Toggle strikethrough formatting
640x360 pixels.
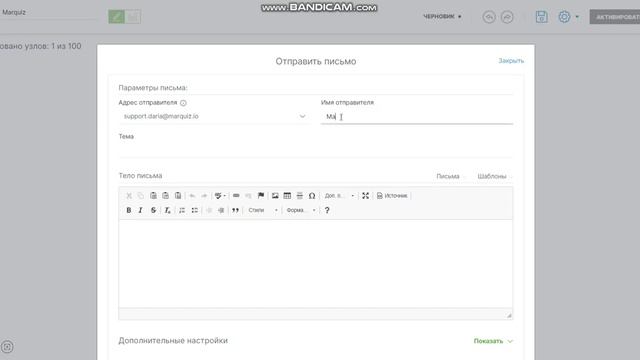(x=153, y=210)
